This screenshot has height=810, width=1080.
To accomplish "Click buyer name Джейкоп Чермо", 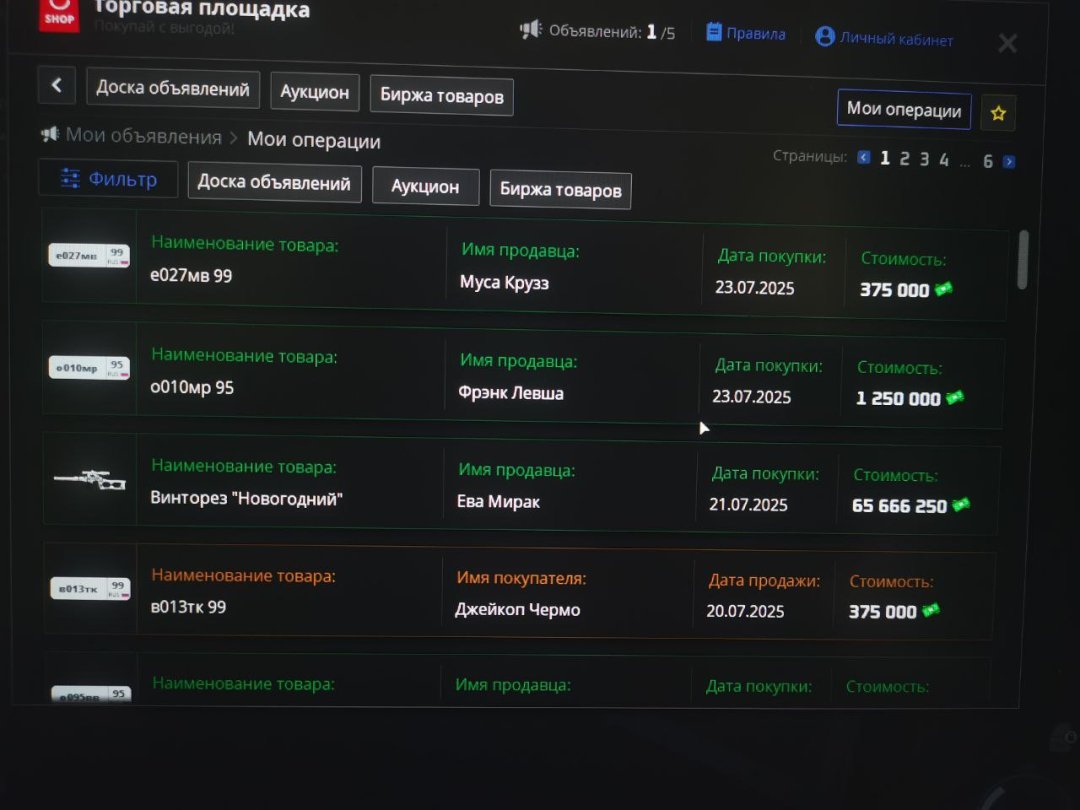I will coord(517,610).
